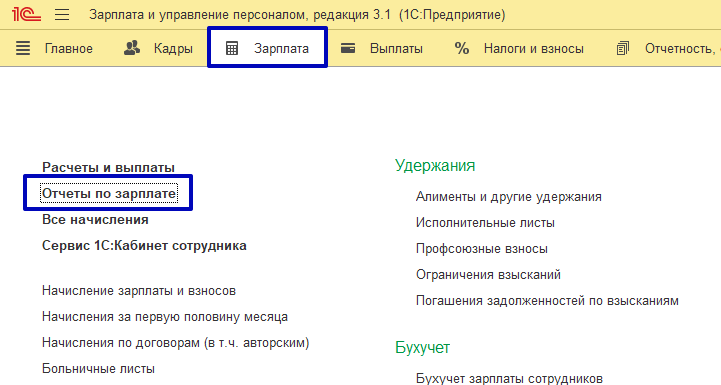Image resolution: width=721 pixels, height=385 pixels.
Task: Switch to the Кадры section
Action: click(x=173, y=49)
